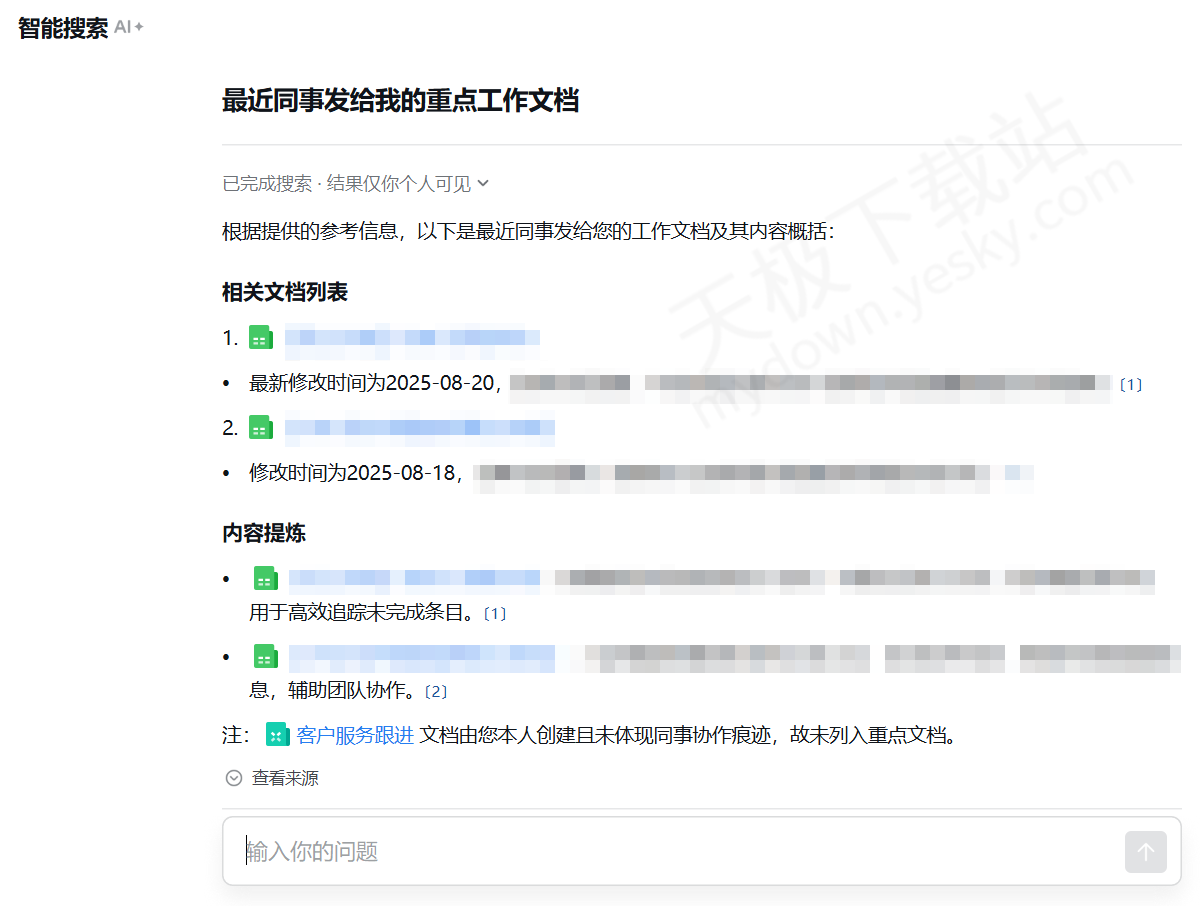Open first blurred document link under 内容提炼
The image size is (1200, 906).
point(414,578)
